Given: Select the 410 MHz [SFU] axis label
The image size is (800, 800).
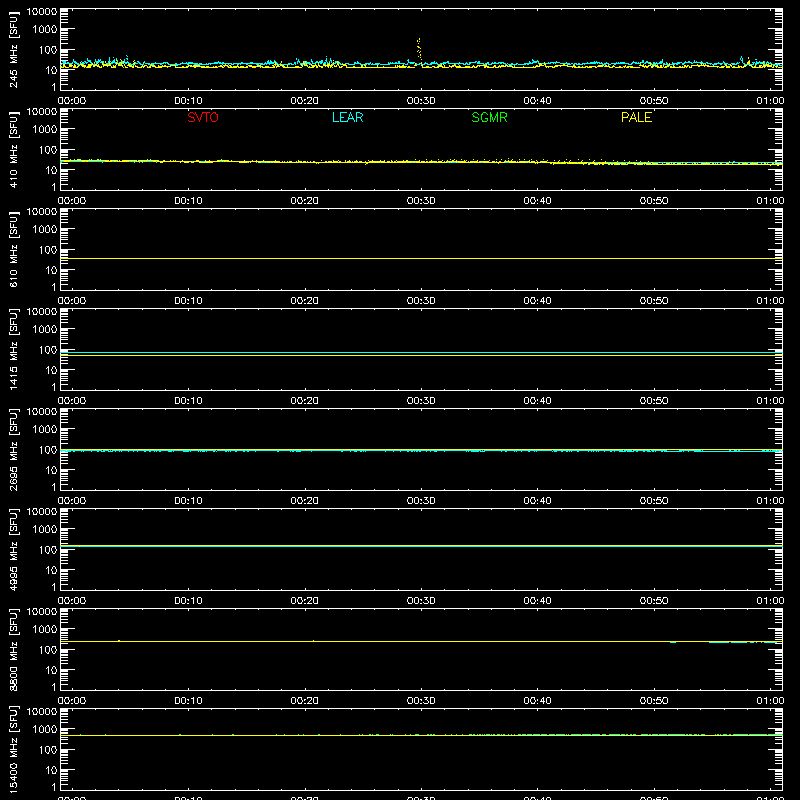Looking at the screenshot, I should [13, 149].
